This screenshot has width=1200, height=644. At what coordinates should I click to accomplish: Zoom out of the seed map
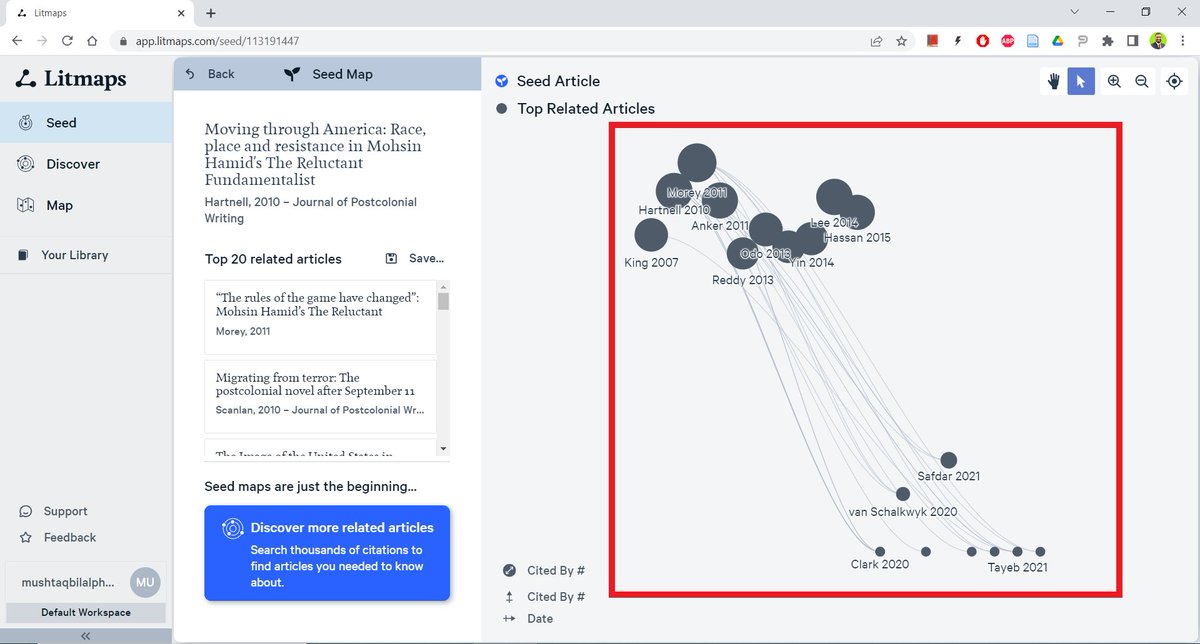tap(1142, 81)
